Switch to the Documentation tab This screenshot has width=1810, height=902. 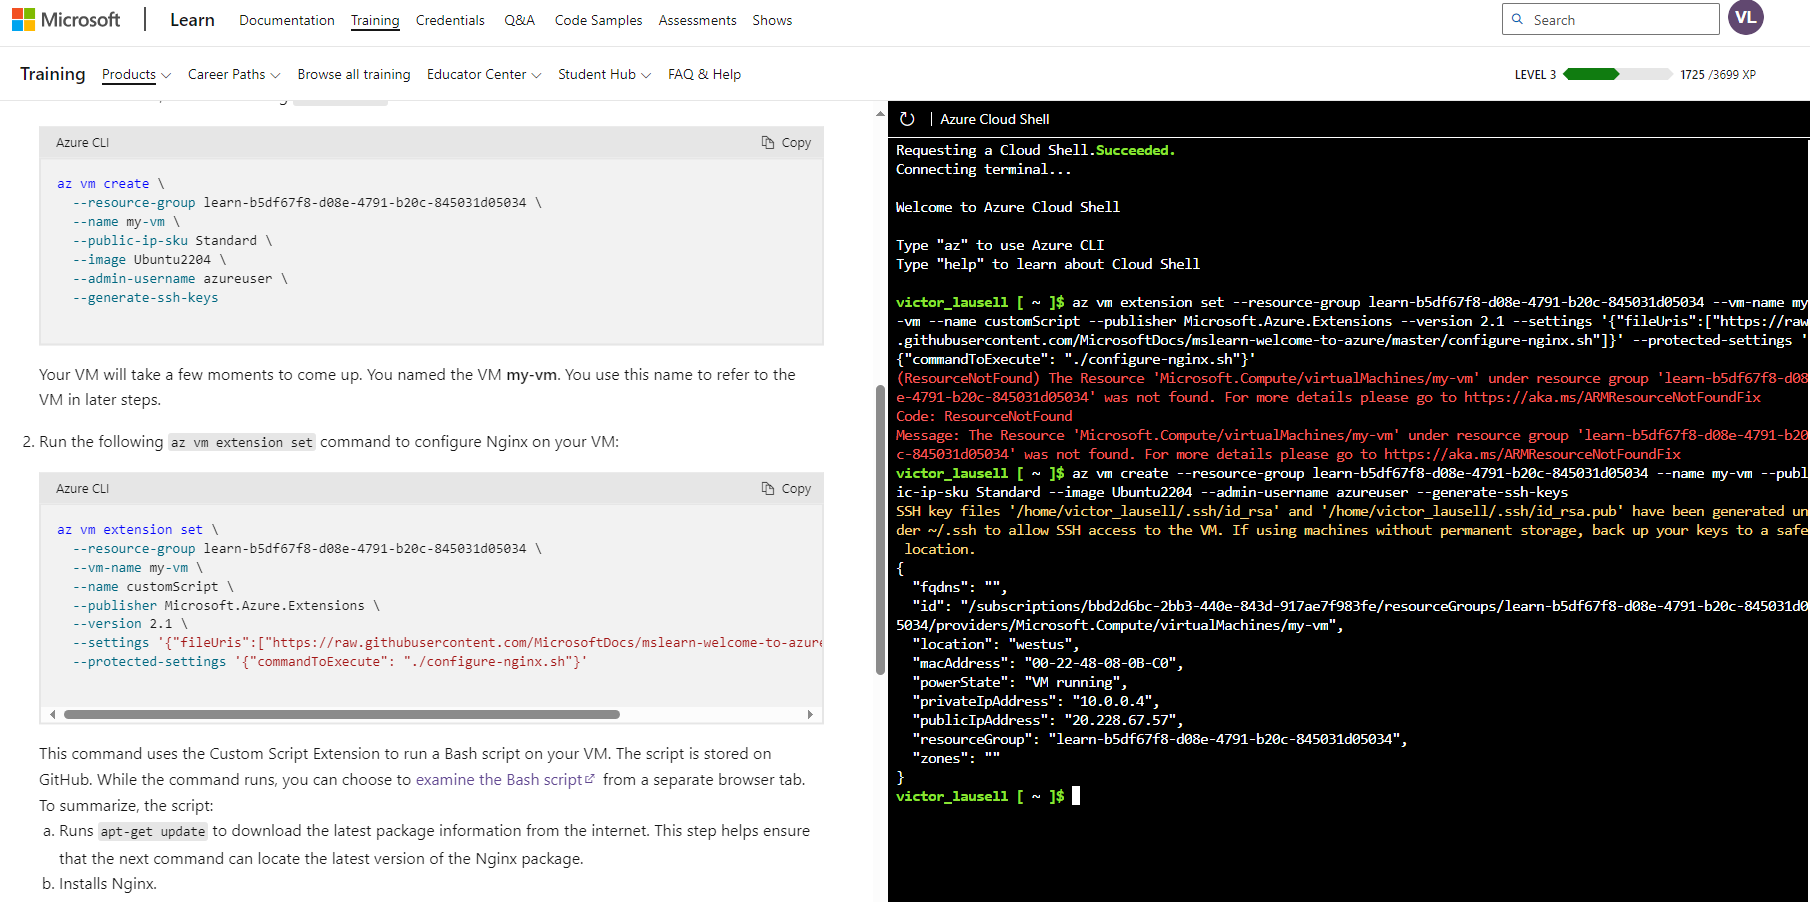[x=287, y=20]
